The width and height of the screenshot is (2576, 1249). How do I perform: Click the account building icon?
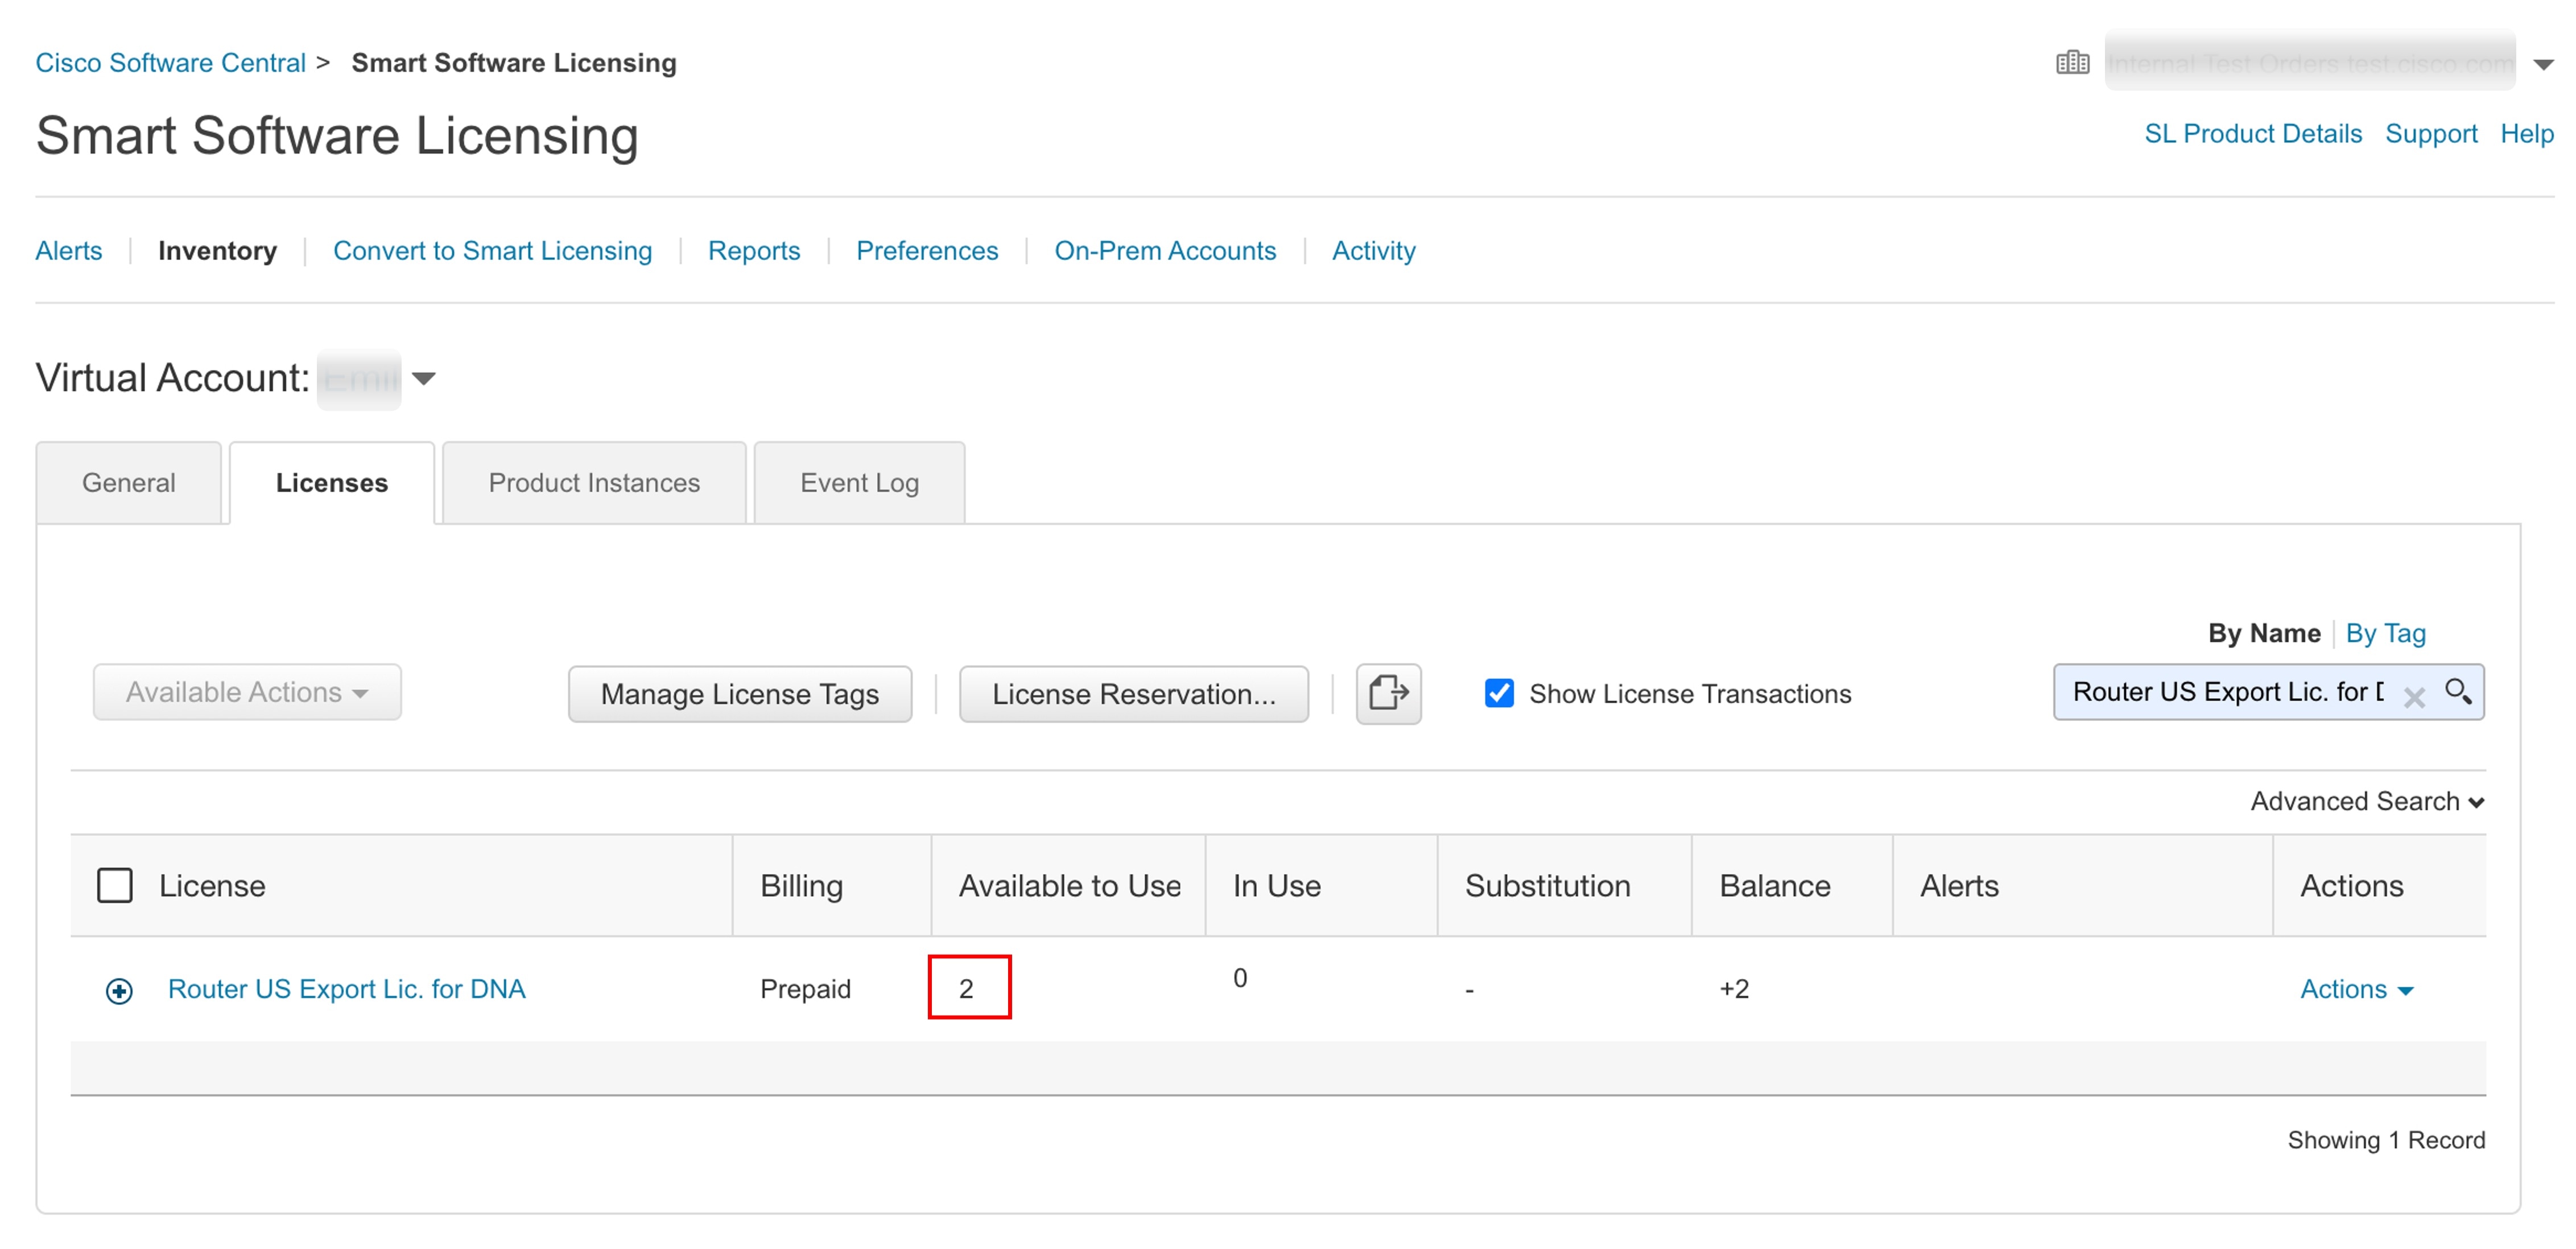point(2072,63)
